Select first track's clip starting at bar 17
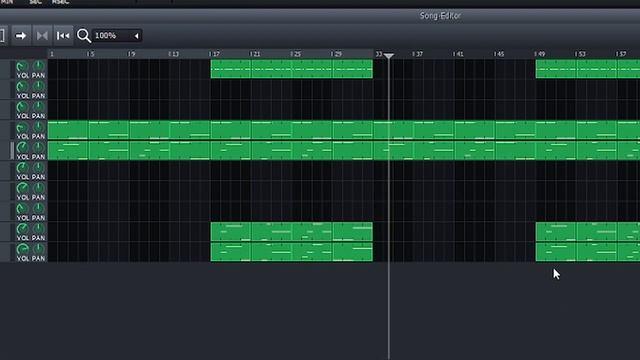The width and height of the screenshot is (640, 360). [231, 69]
